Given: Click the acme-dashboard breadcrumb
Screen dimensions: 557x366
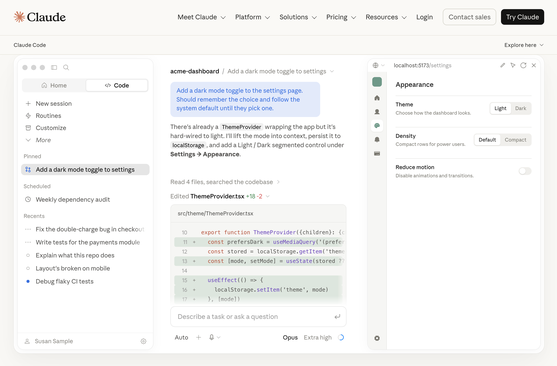Looking at the screenshot, I should (195, 71).
